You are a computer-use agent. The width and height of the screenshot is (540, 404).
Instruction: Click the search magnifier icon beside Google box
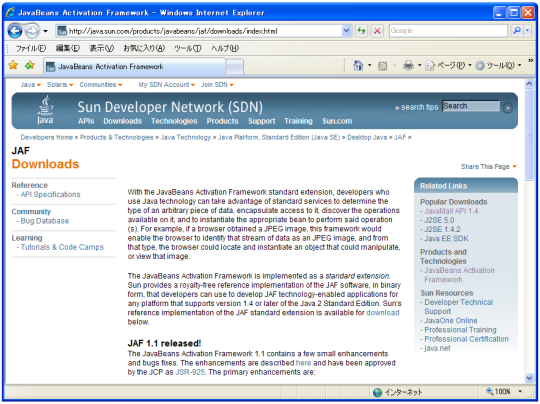tap(517, 31)
